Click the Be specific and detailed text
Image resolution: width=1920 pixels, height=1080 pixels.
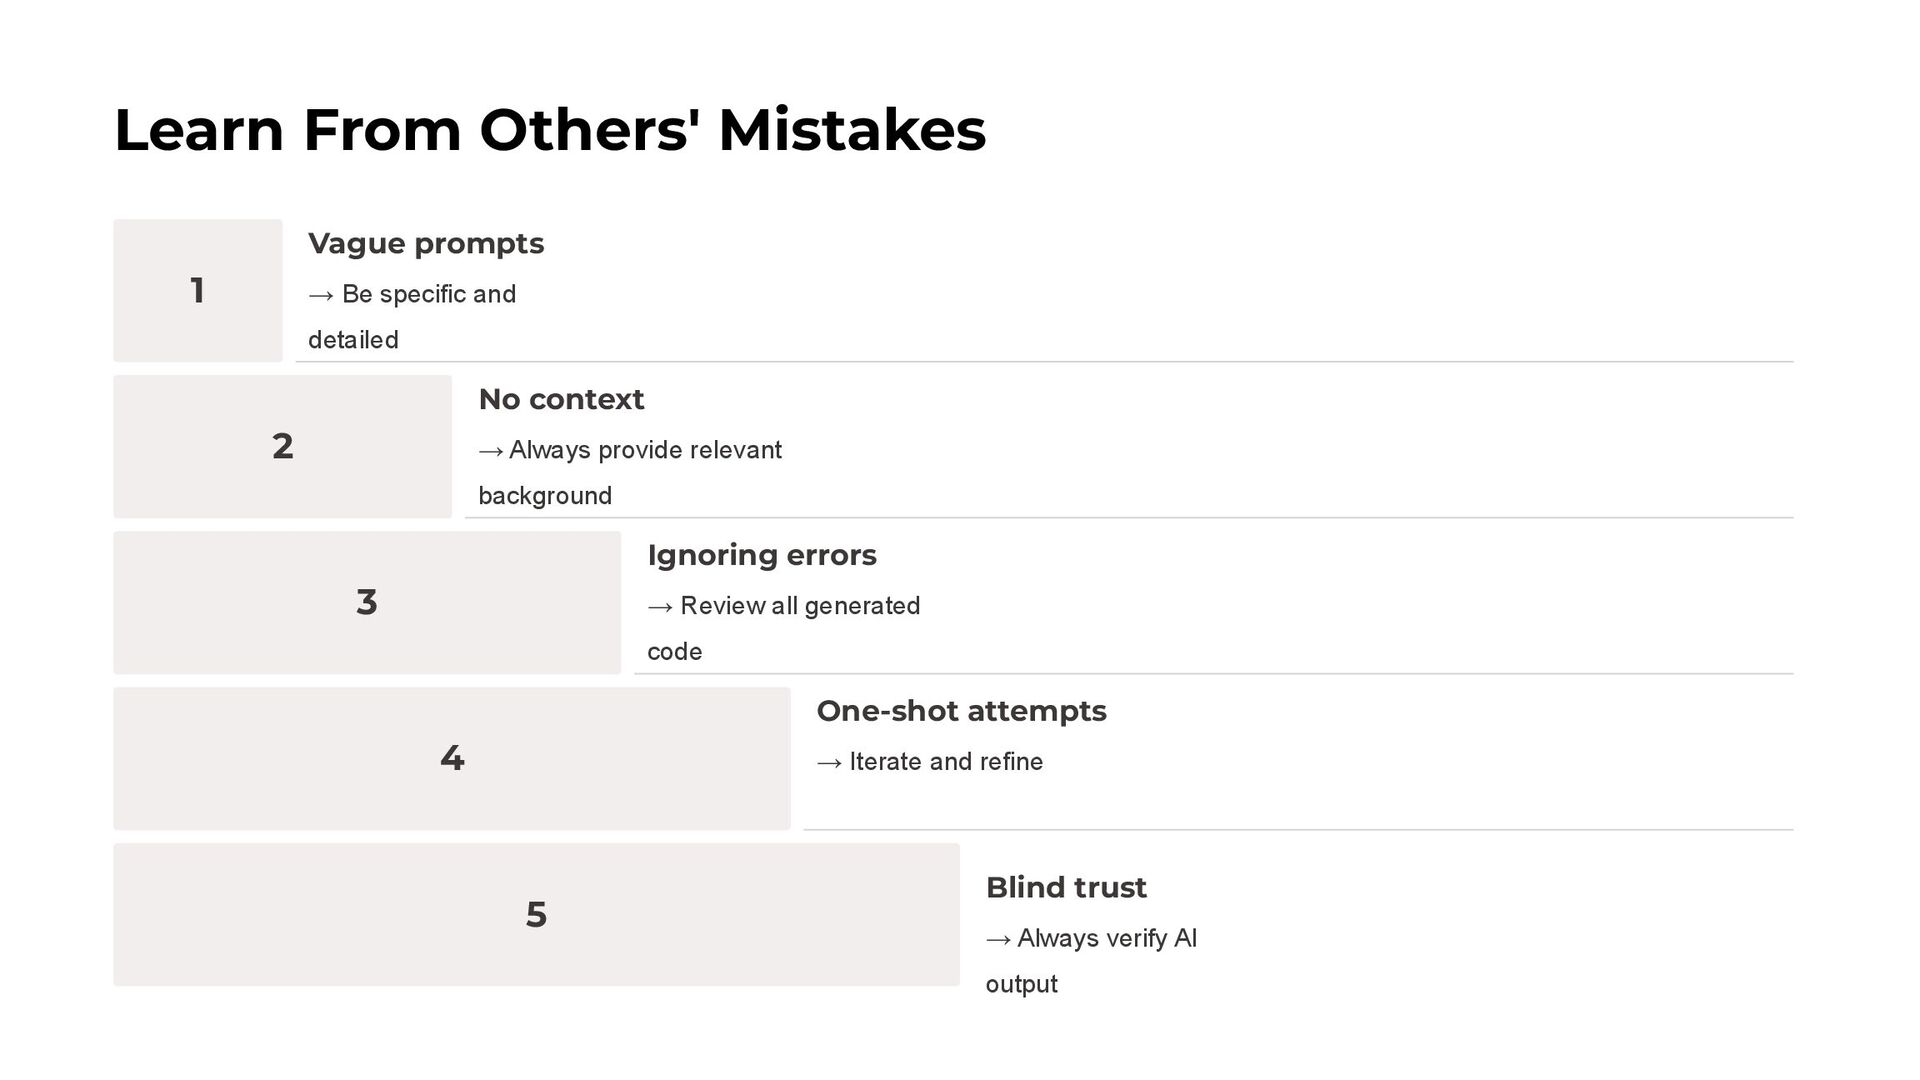412,316
